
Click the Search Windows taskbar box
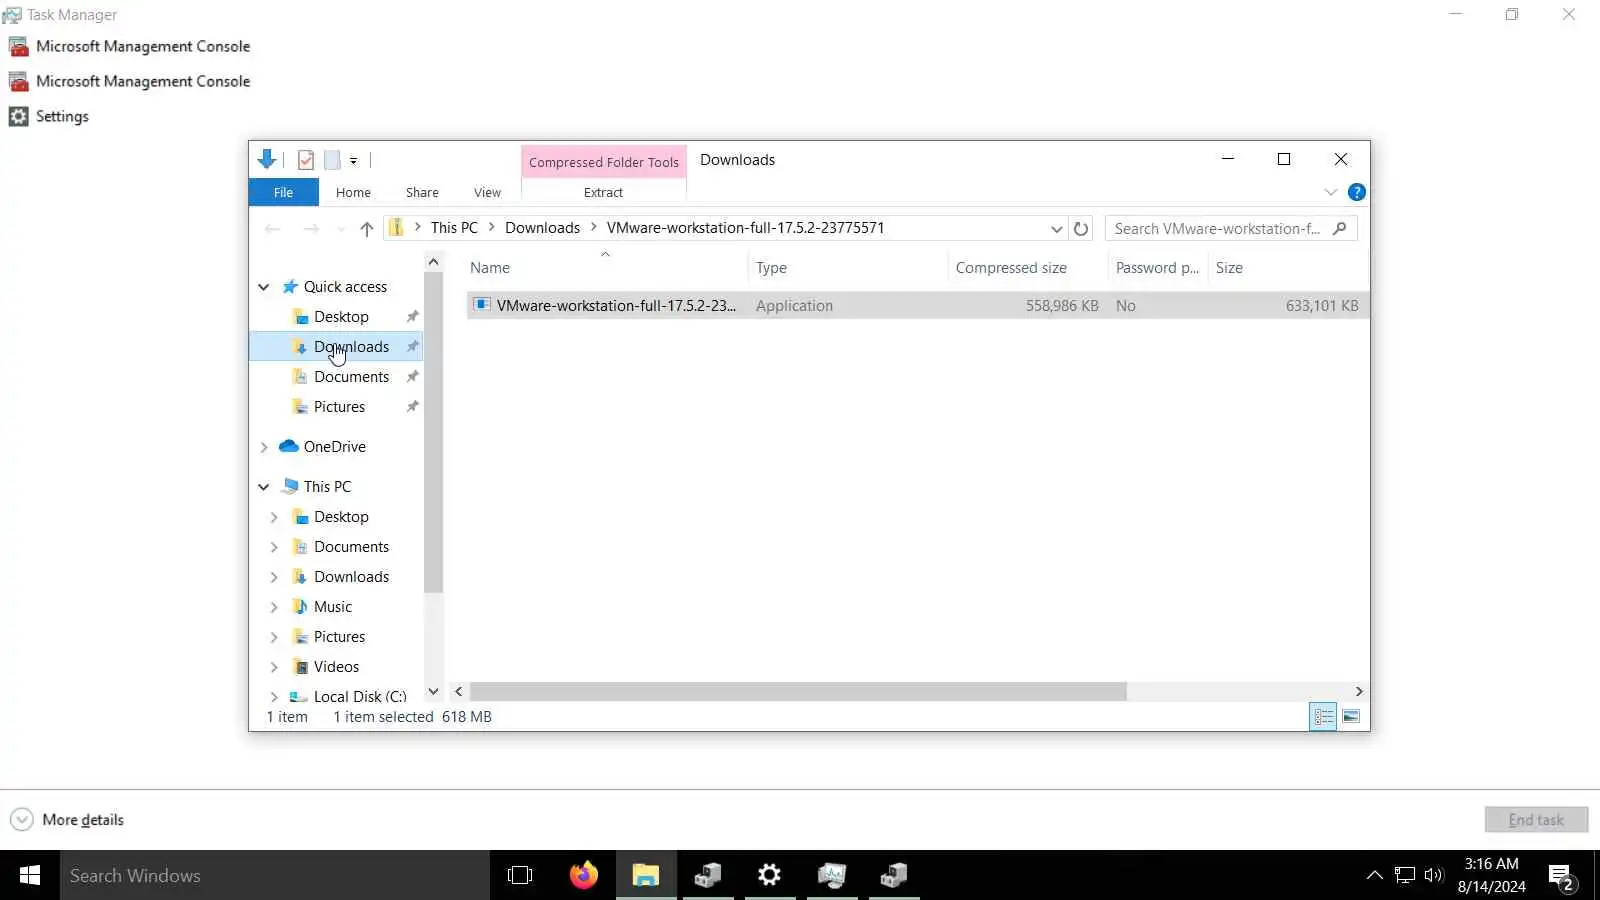(275, 876)
